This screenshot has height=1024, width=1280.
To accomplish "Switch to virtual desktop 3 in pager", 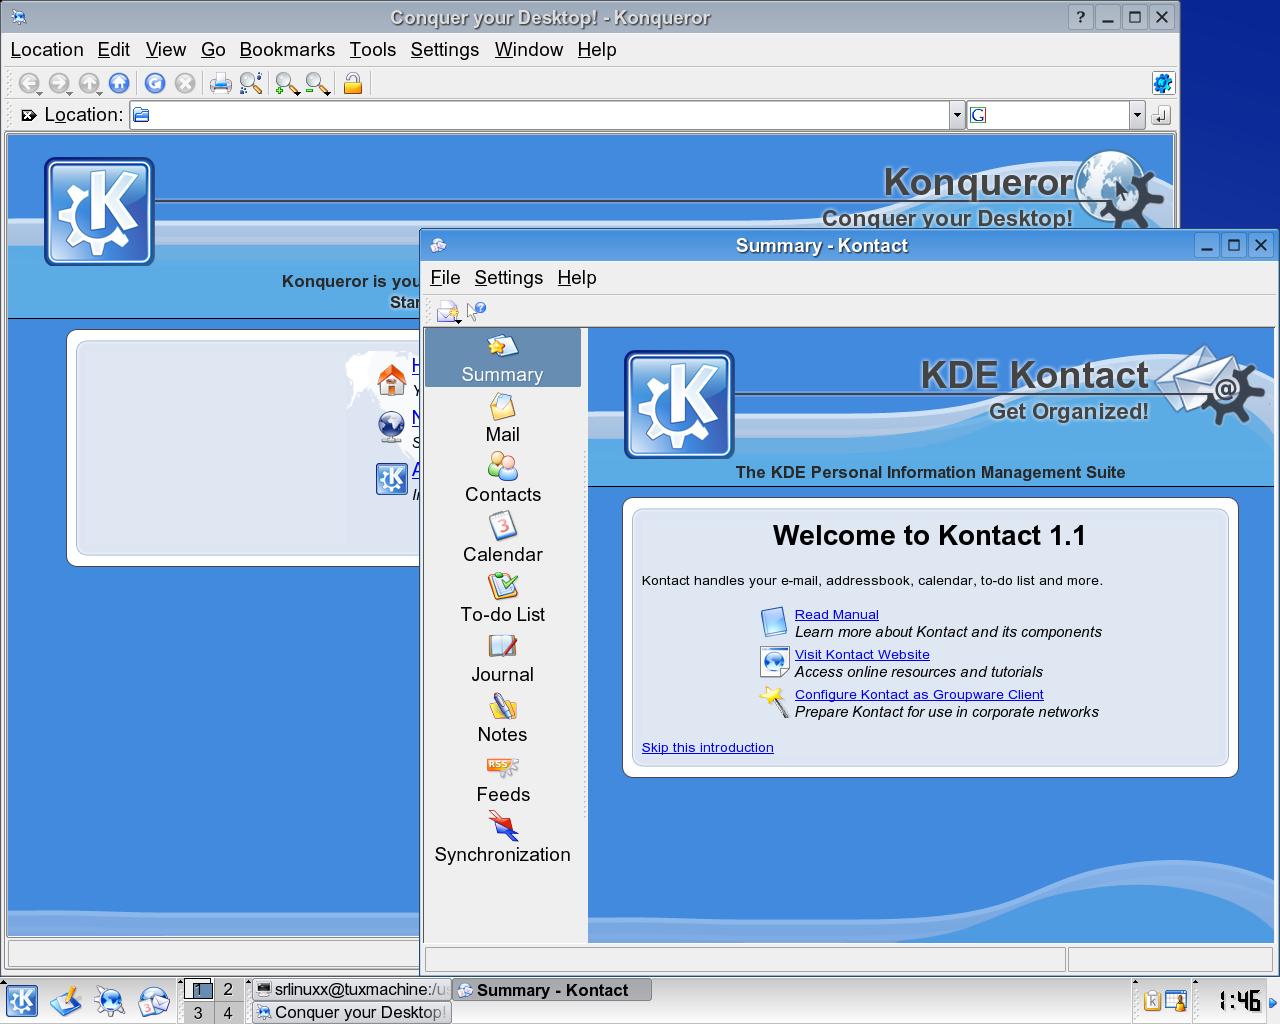I will (x=198, y=1013).
